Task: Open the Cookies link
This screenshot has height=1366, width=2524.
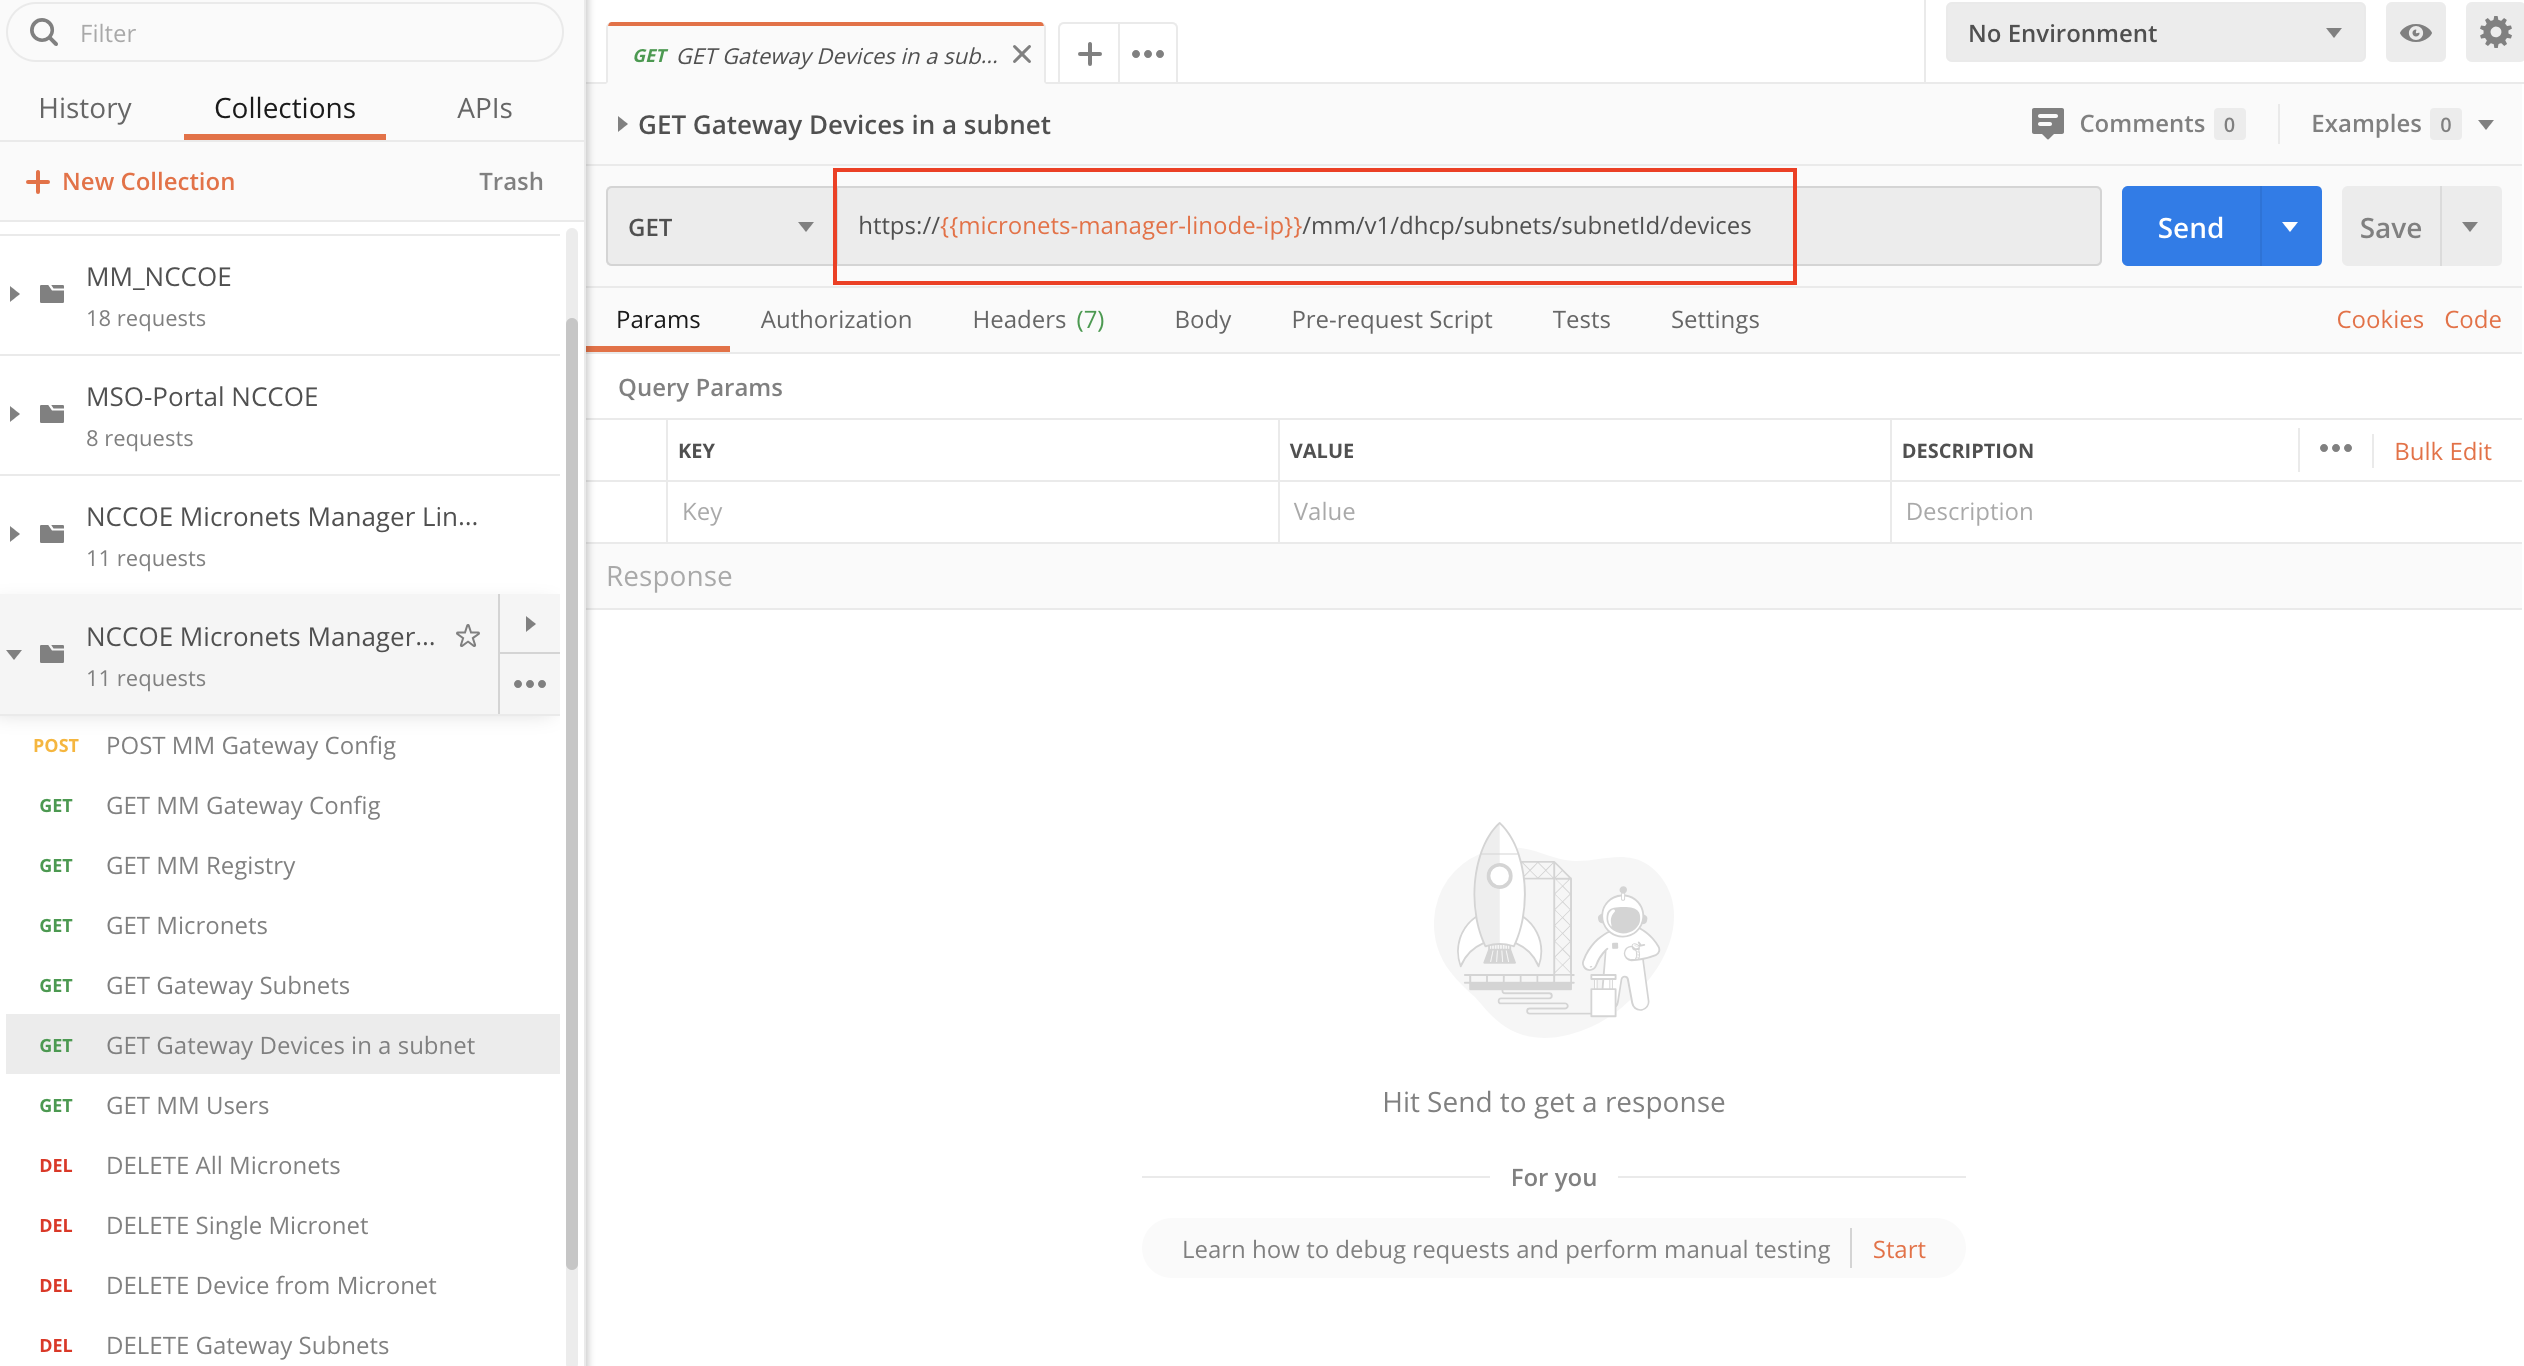Action: tap(2379, 319)
